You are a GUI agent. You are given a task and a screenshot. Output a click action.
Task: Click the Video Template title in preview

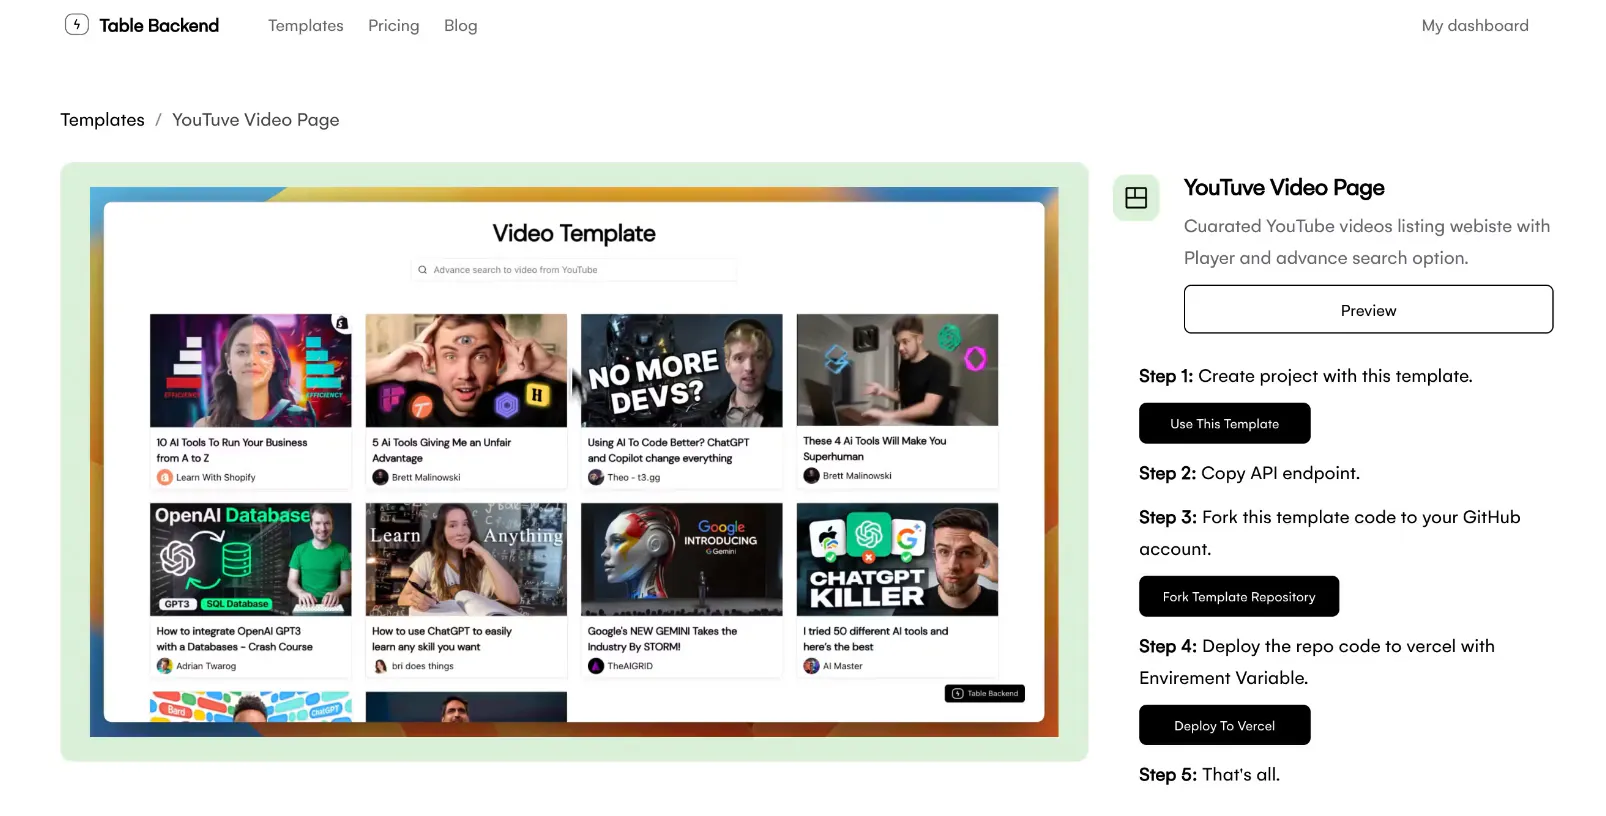point(574,234)
